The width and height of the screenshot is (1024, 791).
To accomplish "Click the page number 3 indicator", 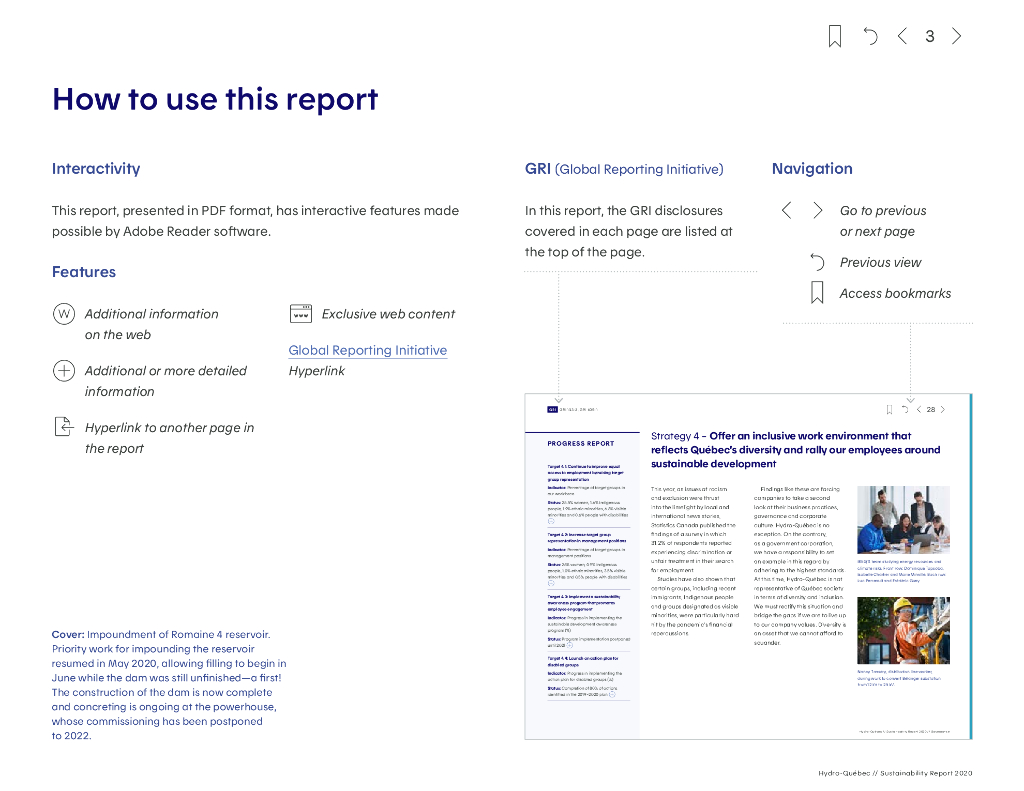I will click(929, 37).
